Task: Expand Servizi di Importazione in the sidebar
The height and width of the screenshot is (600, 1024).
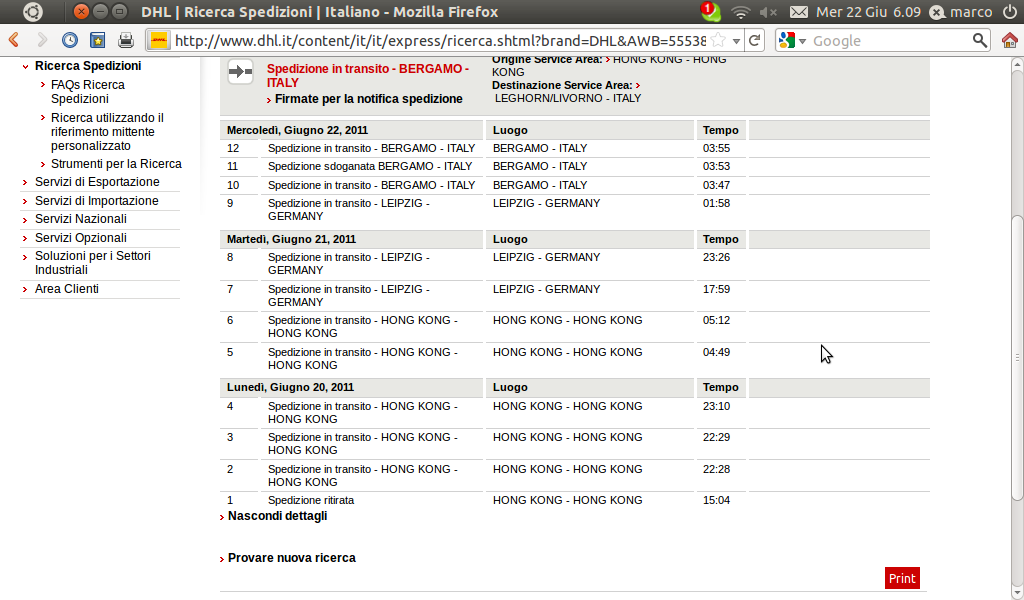Action: 97,200
